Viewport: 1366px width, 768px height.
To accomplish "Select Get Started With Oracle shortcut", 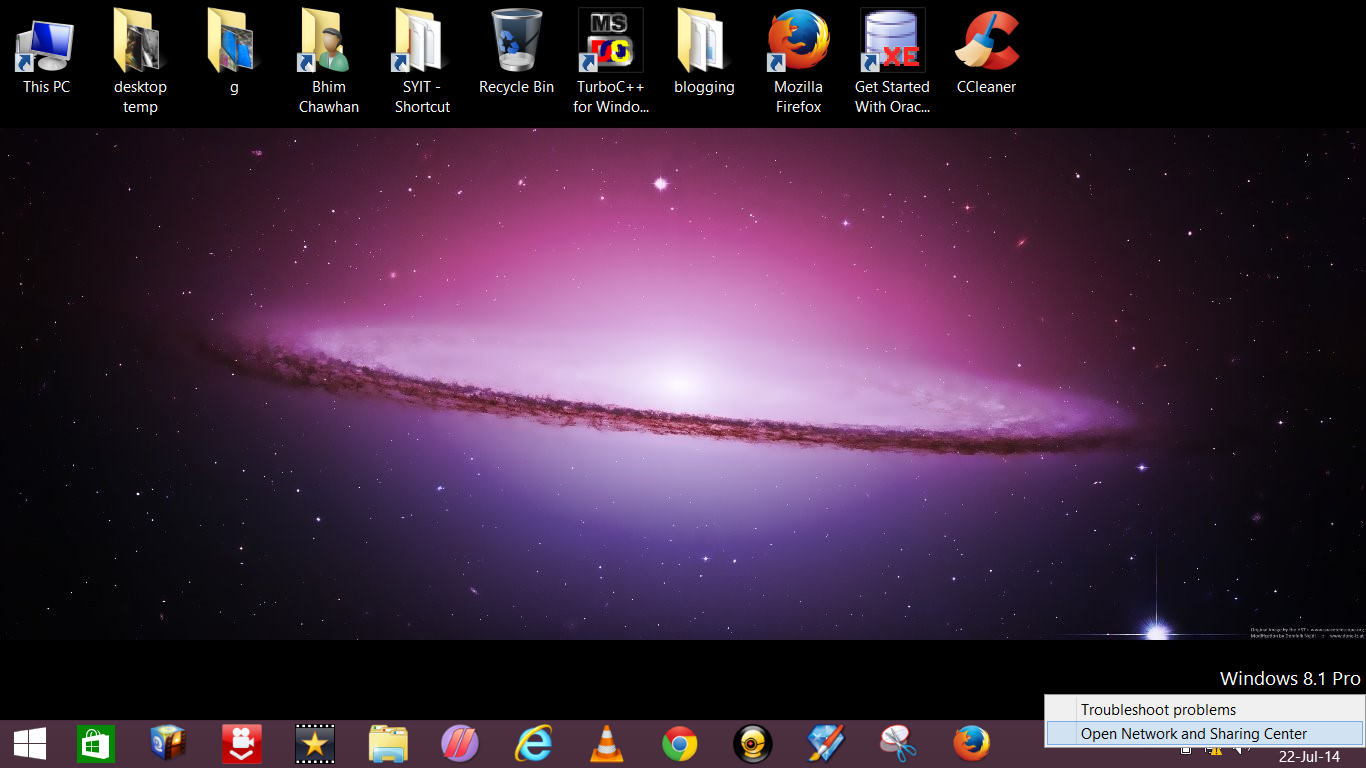I will coord(892,62).
